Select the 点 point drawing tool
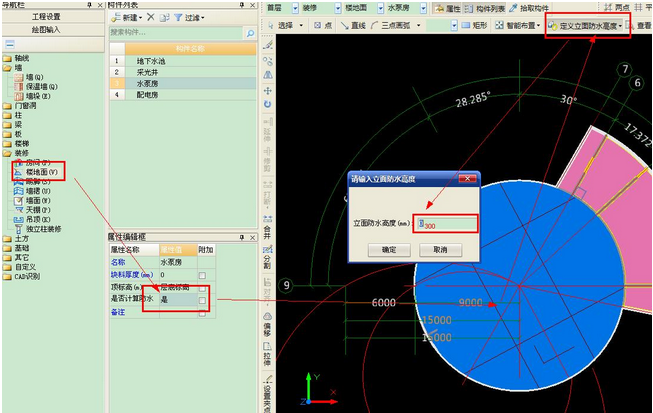 [323, 25]
